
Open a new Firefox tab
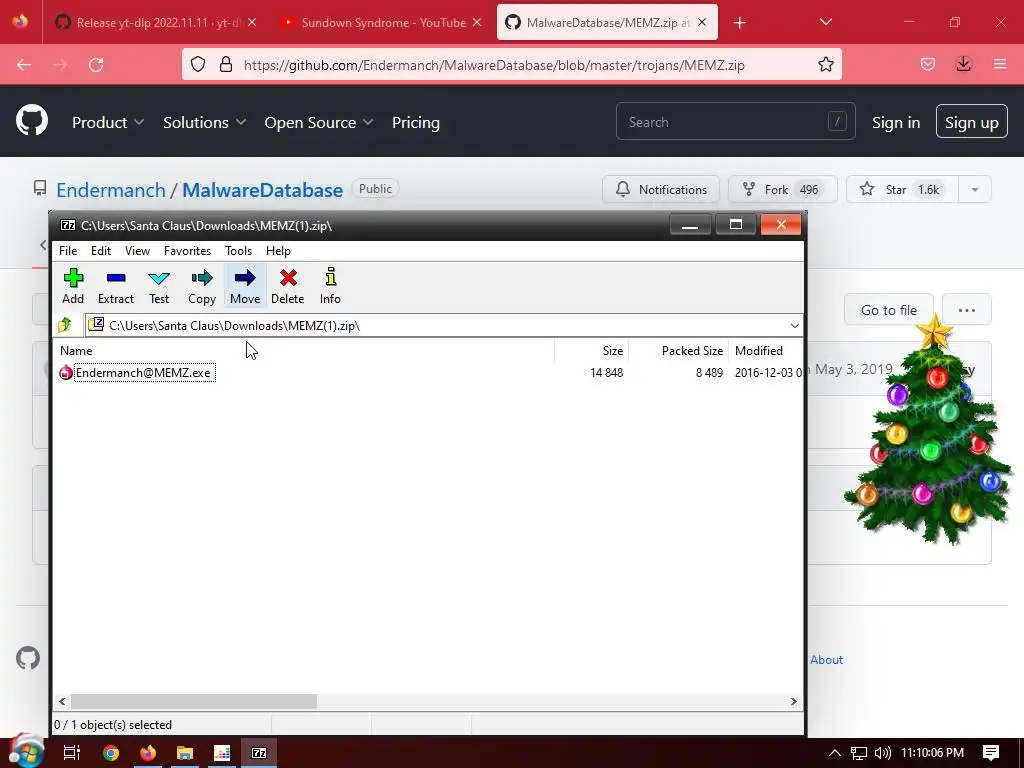(x=739, y=23)
